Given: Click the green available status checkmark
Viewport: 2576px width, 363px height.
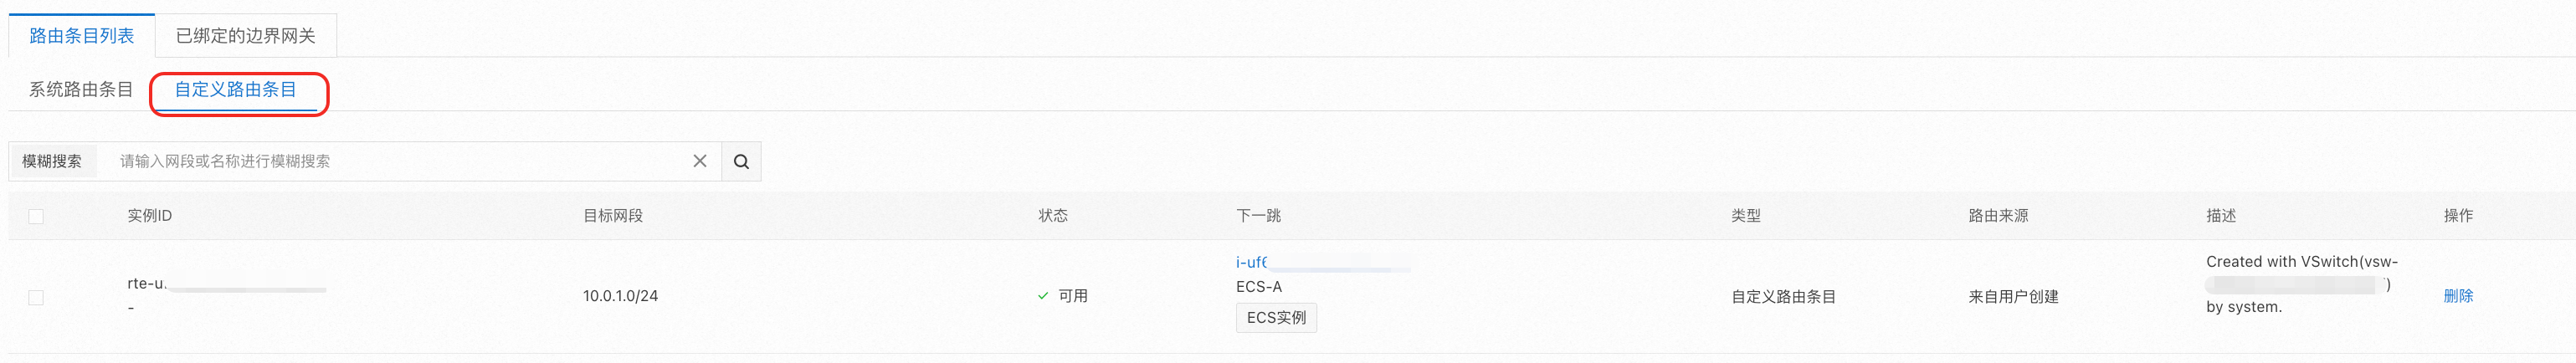Looking at the screenshot, I should [1043, 296].
